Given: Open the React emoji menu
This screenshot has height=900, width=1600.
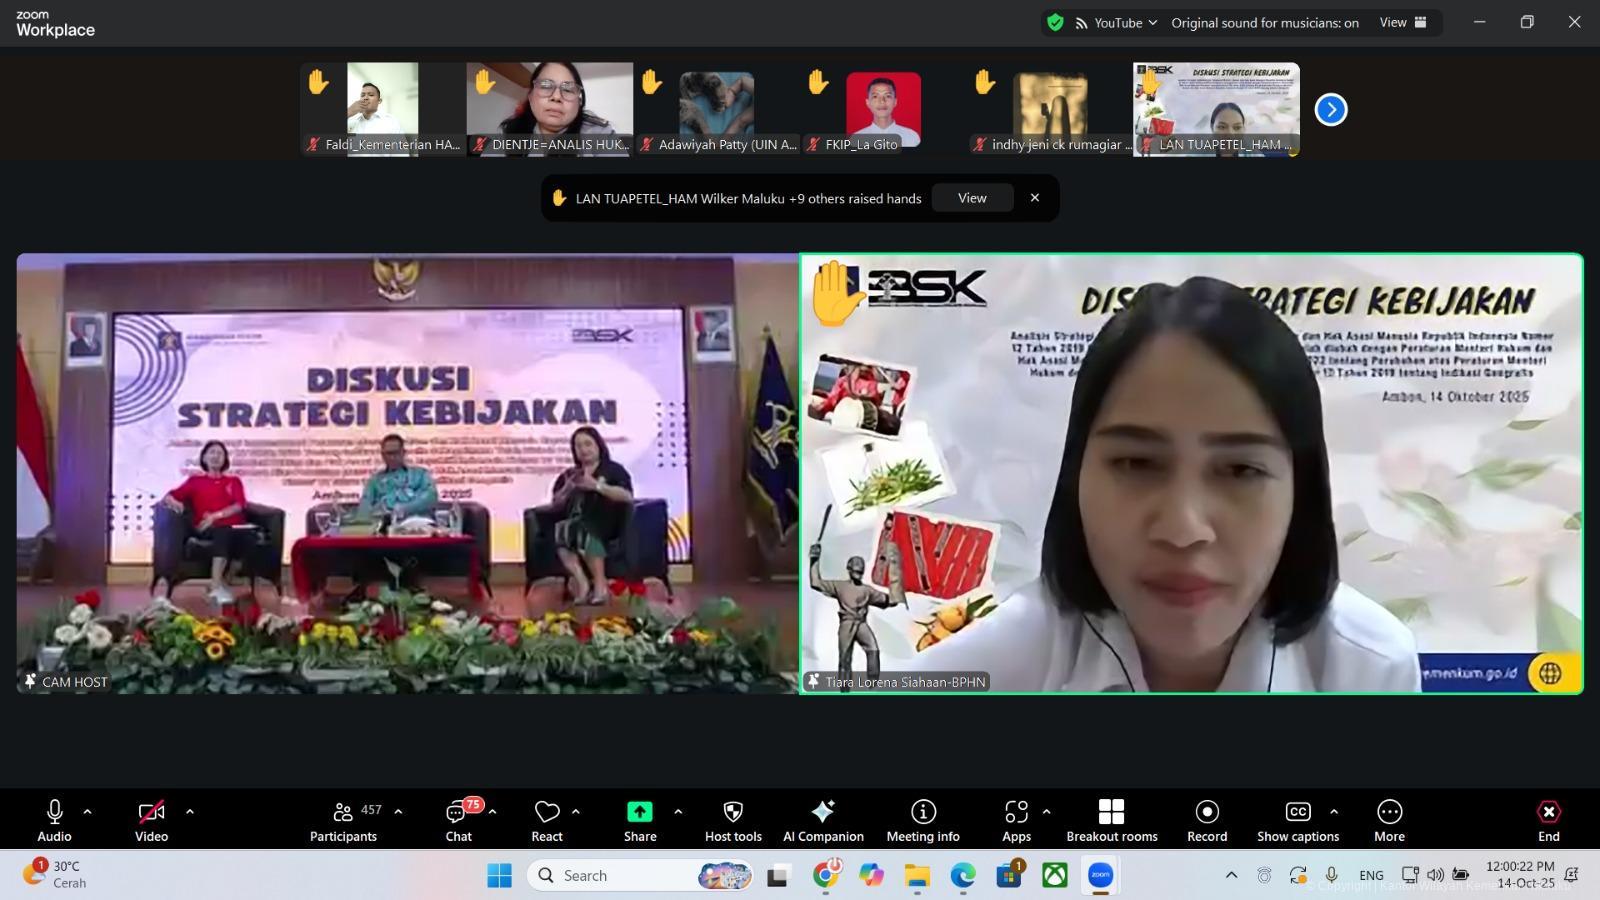Looking at the screenshot, I should point(547,820).
